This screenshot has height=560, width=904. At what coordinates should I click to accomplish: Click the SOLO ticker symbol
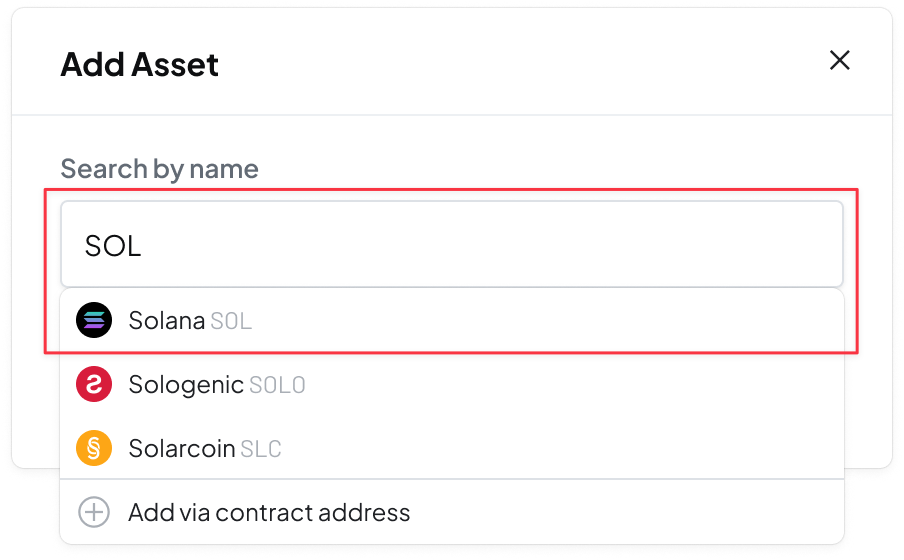coord(277,386)
